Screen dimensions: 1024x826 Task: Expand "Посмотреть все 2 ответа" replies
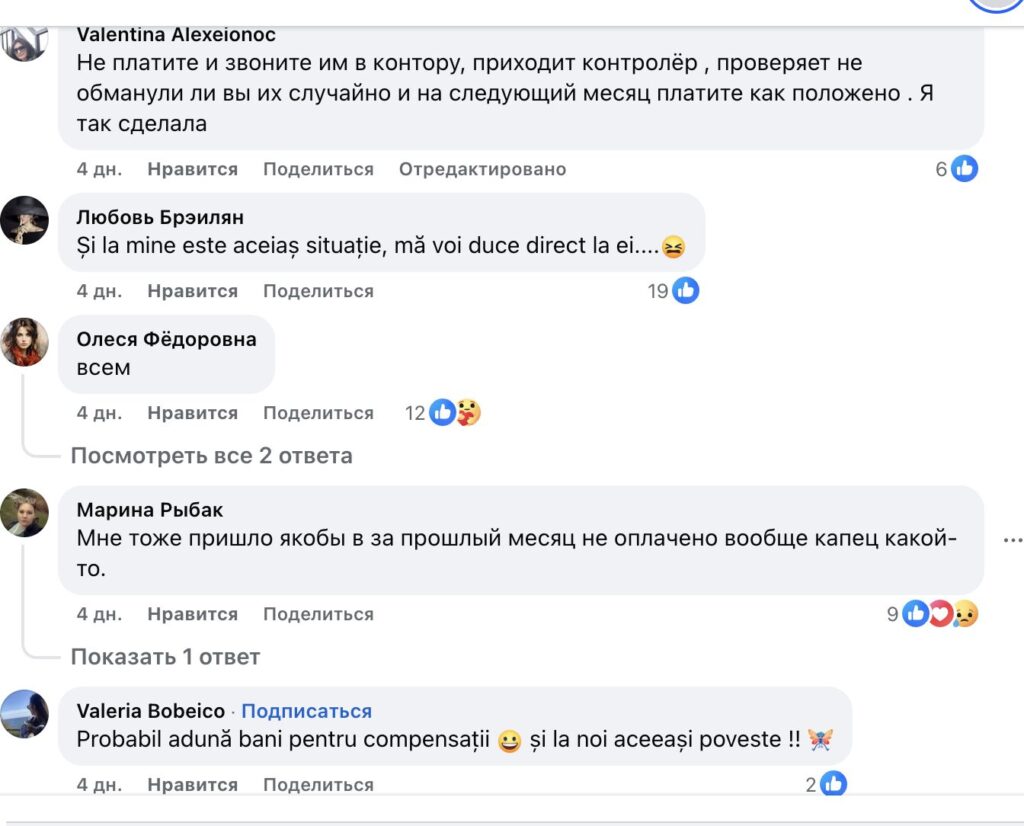[x=211, y=456]
